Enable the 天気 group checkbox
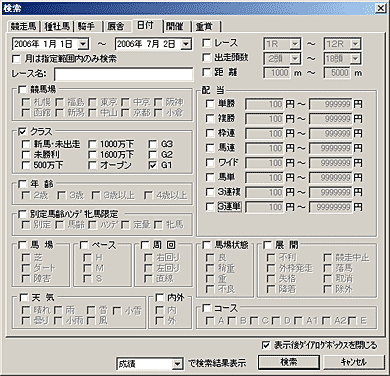The width and height of the screenshot is (390, 376). click(24, 297)
